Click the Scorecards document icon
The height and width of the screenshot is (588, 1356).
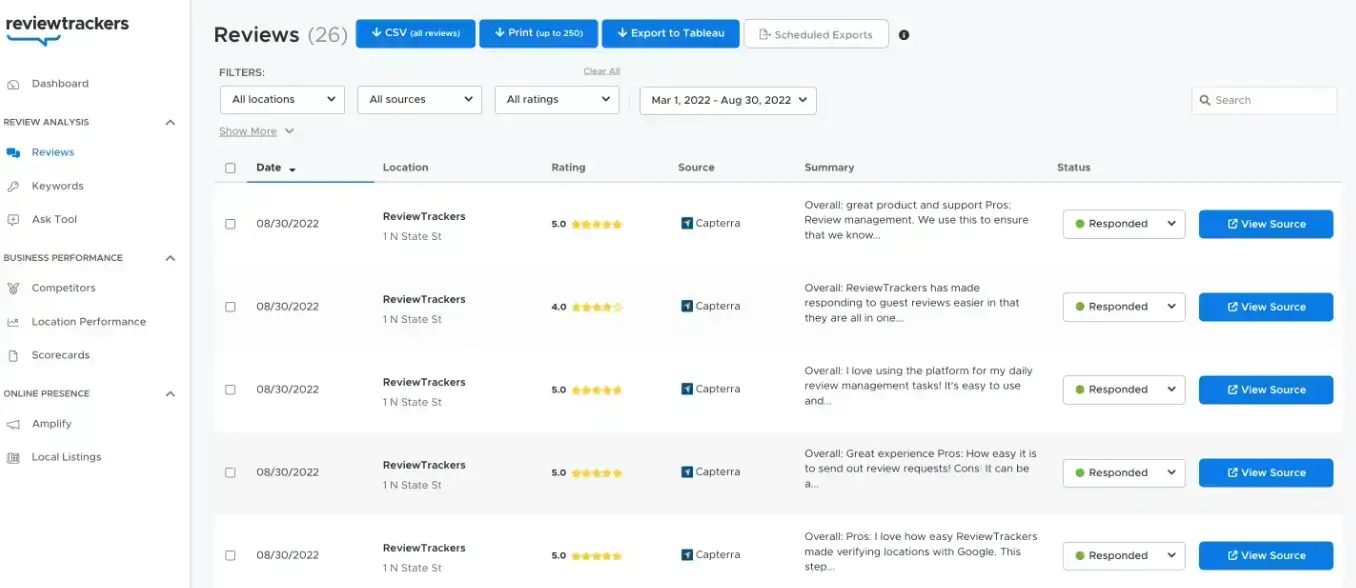[x=13, y=356]
